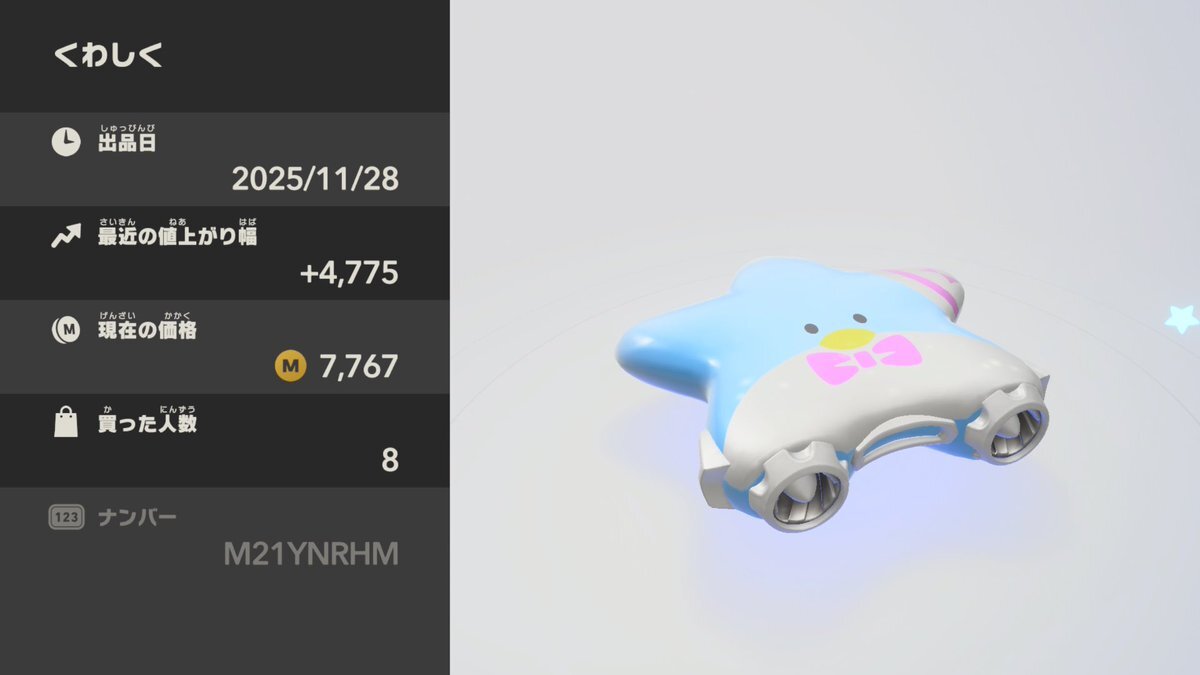Viewport: 1200px width, 675px height.
Task: Click the item code M21YNRHM
Action: [311, 554]
